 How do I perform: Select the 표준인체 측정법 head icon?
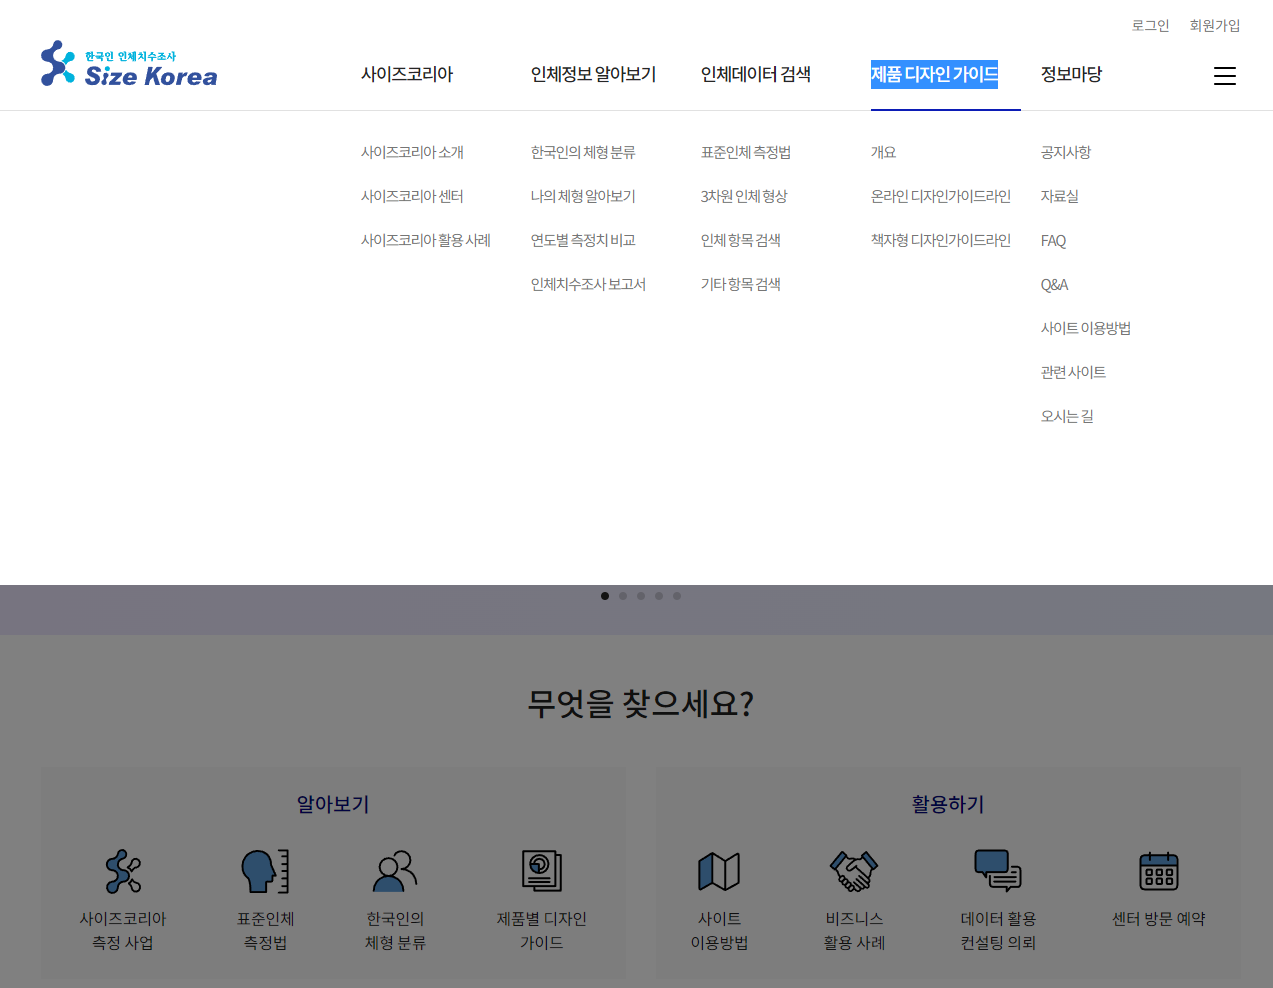coord(265,871)
